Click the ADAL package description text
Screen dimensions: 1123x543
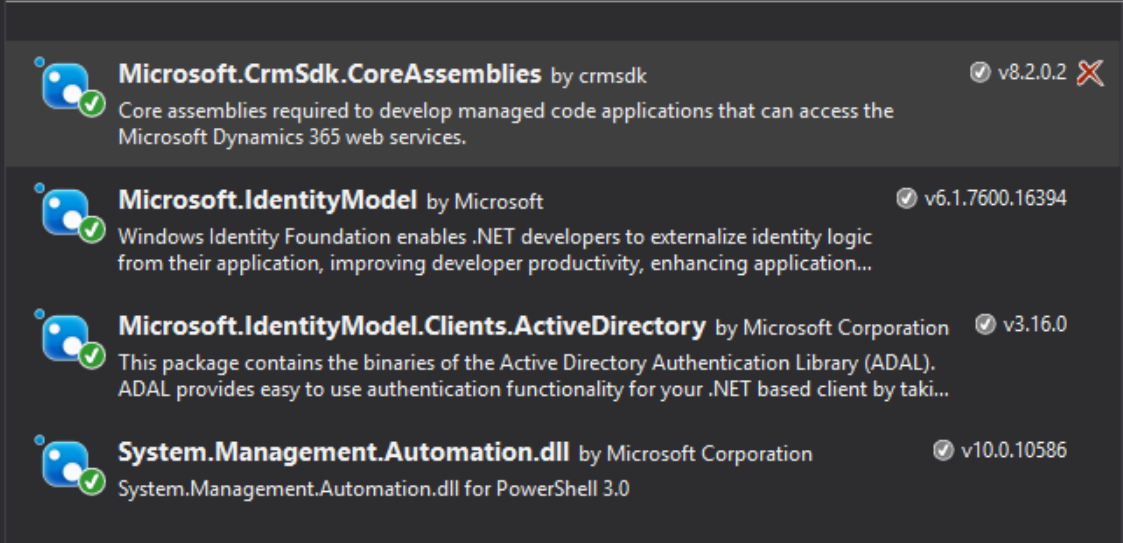533,375
